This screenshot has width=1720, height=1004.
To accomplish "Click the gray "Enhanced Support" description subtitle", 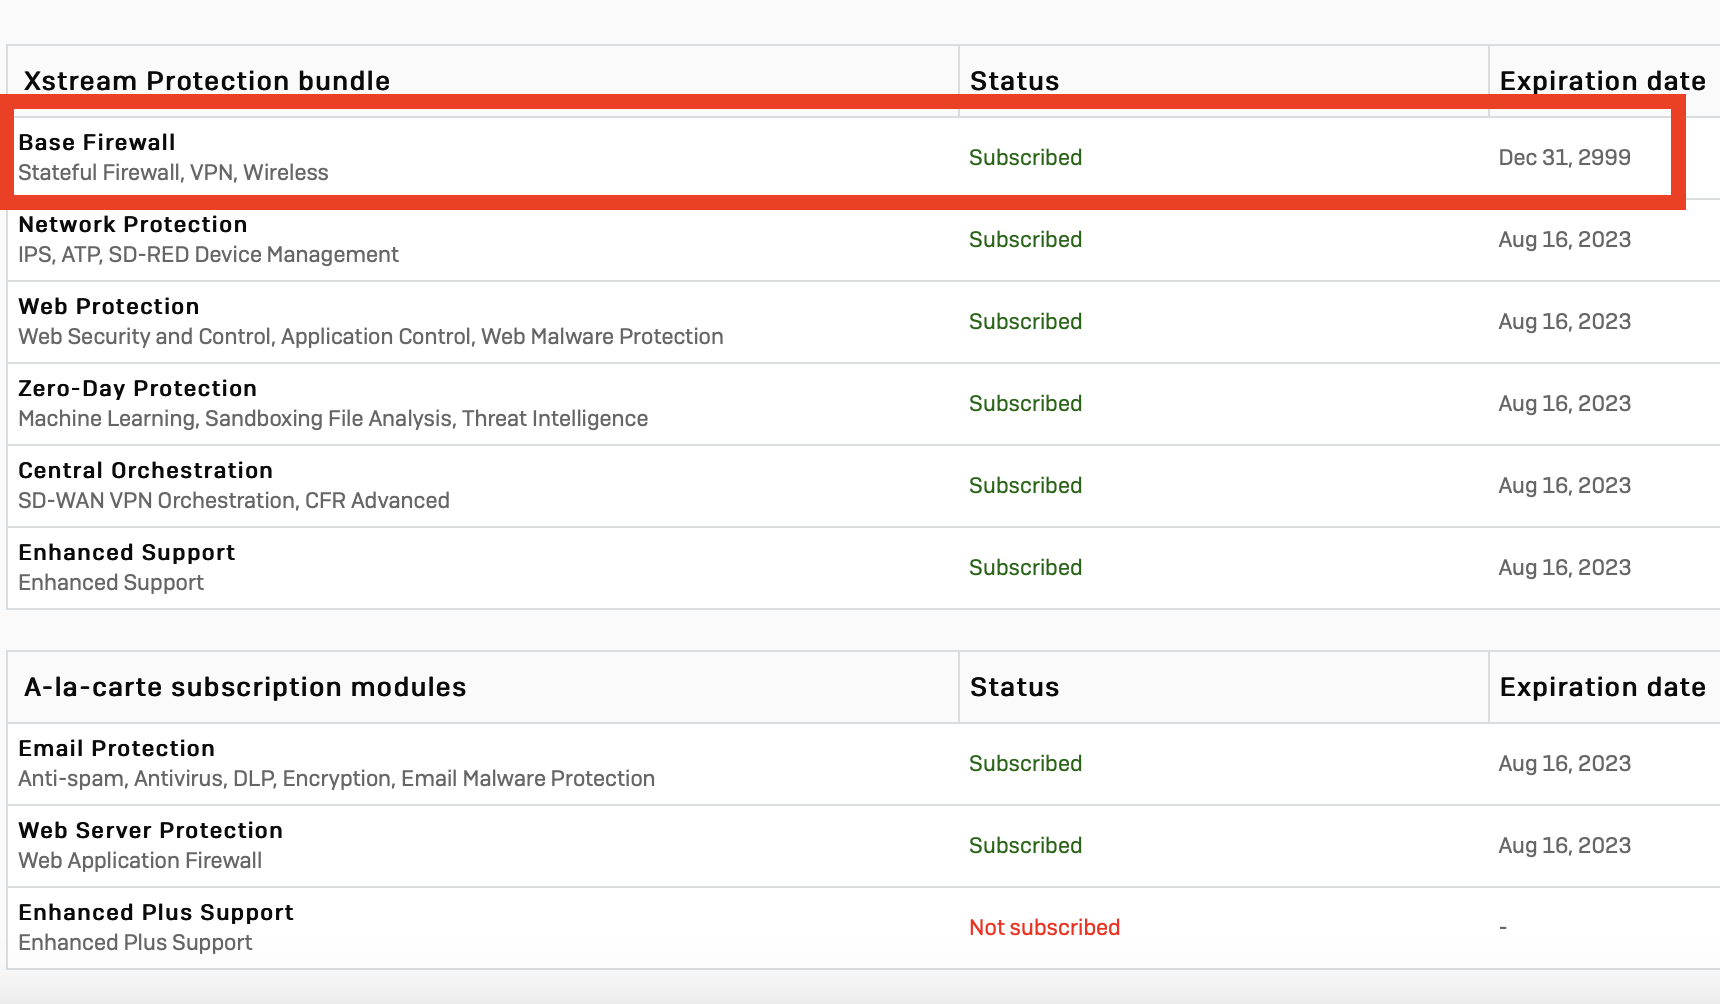I will pyautogui.click(x=111, y=582).
